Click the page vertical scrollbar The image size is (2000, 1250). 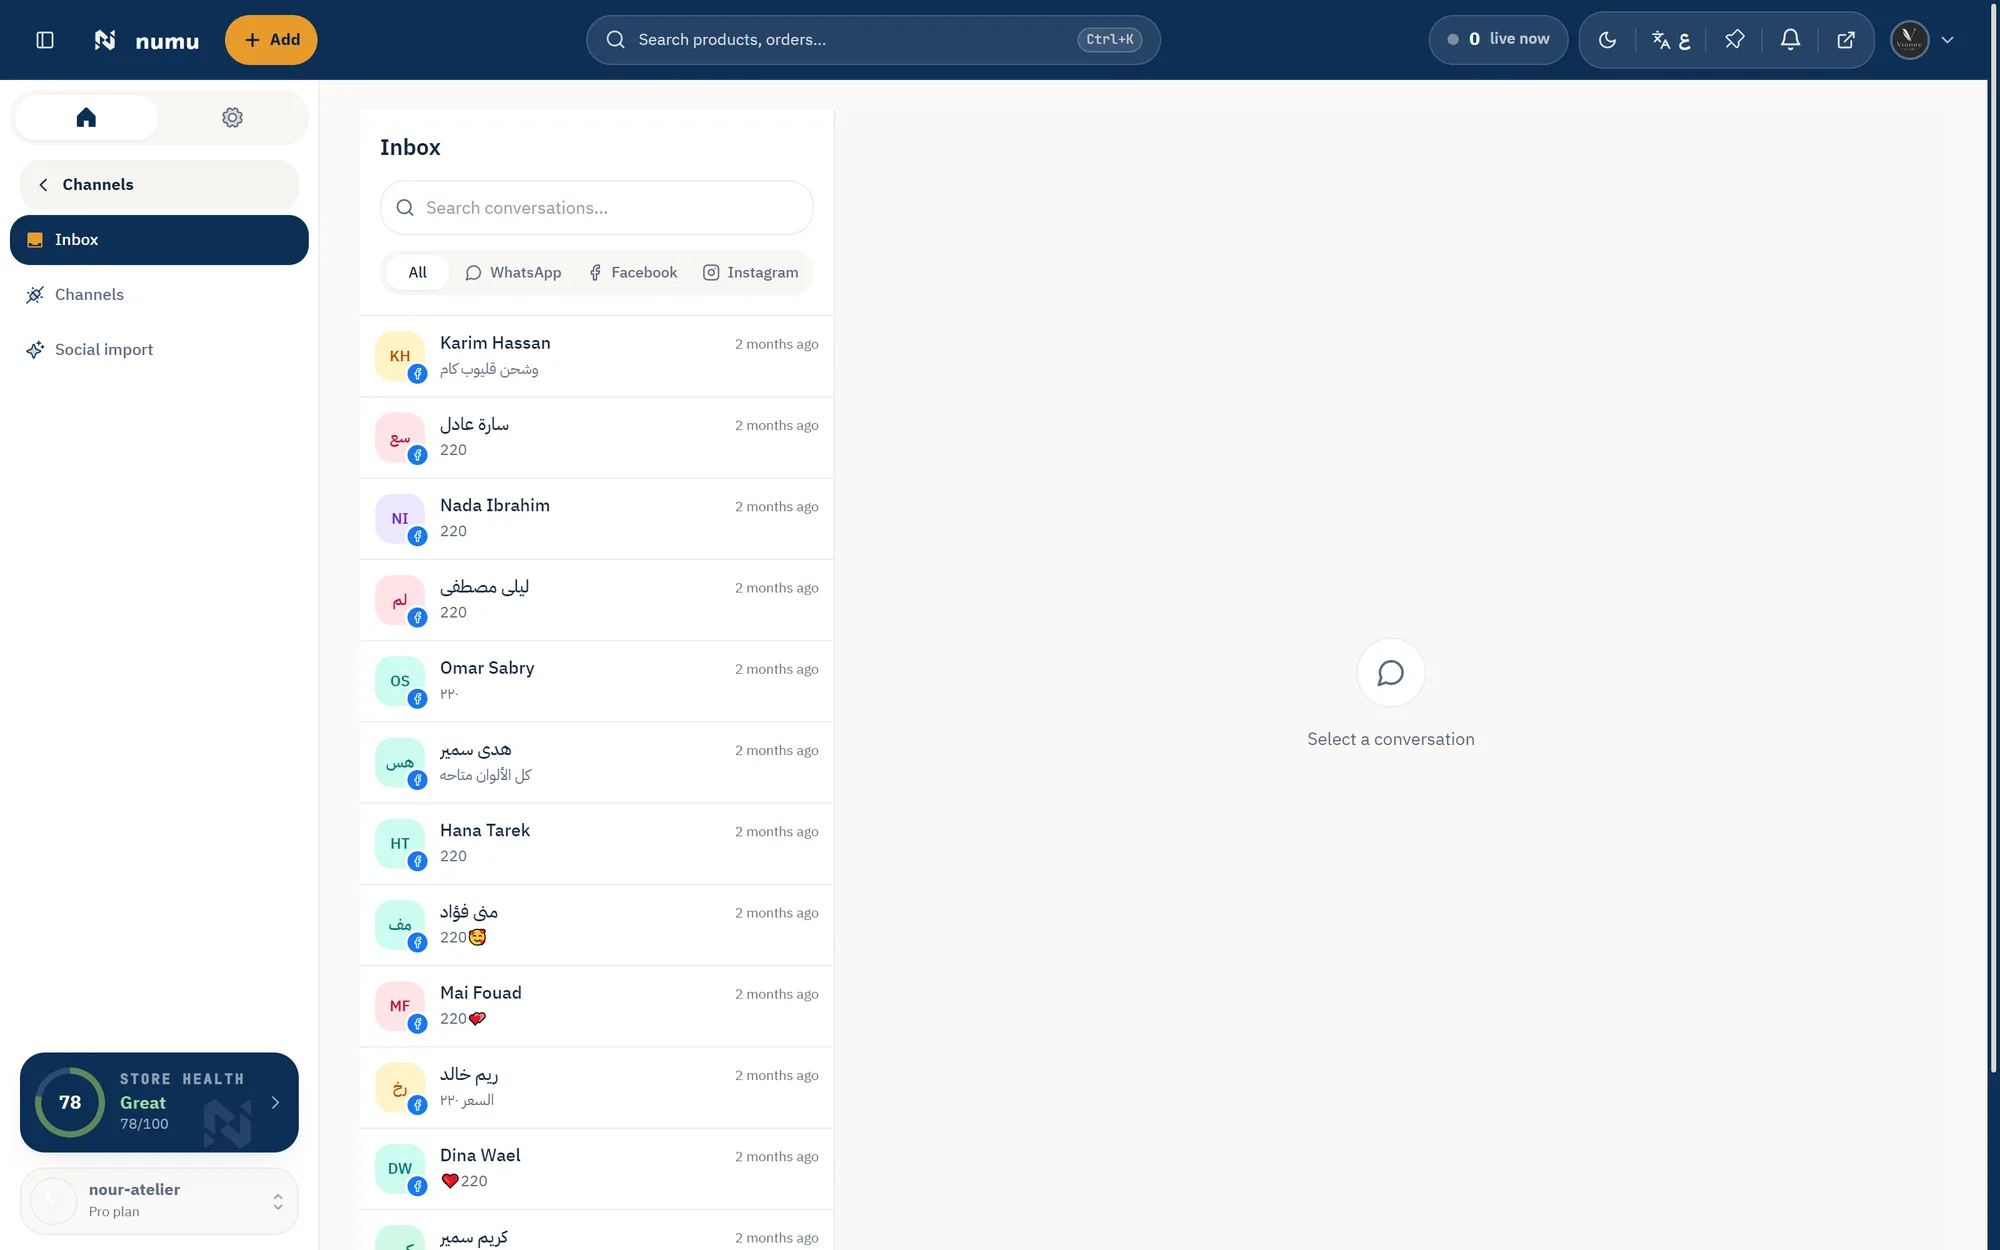(1993, 540)
